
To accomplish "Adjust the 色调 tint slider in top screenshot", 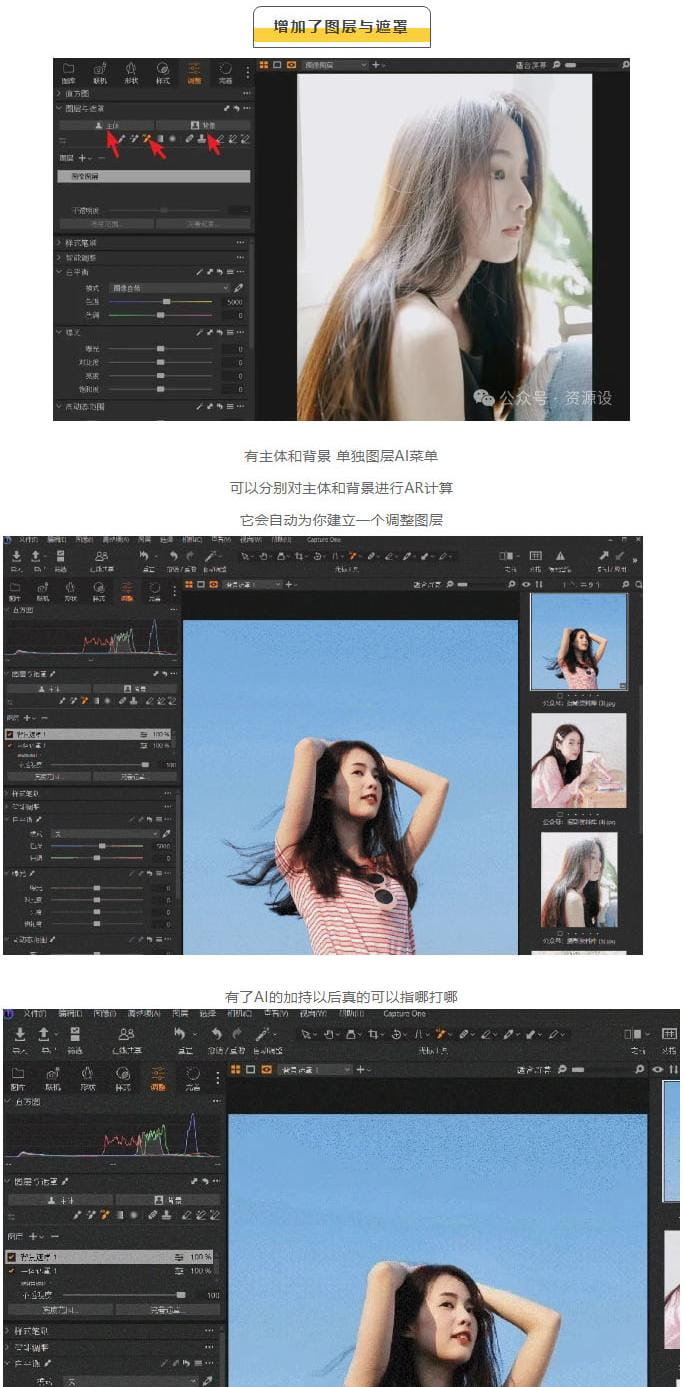I will coord(160,315).
